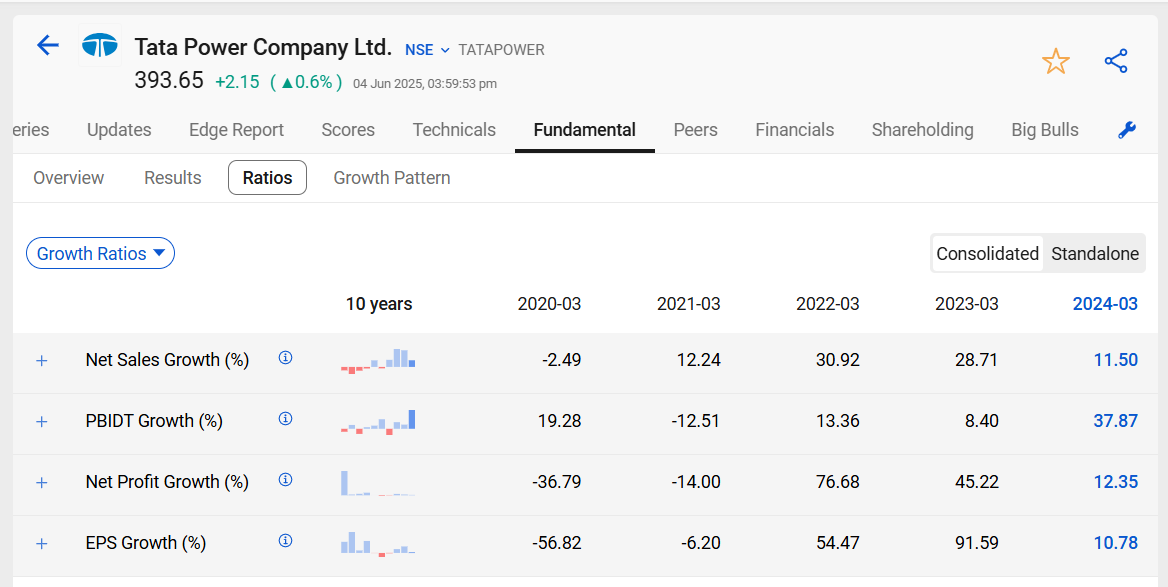Click the +2.15 price change value
The width and height of the screenshot is (1168, 587).
coord(237,82)
